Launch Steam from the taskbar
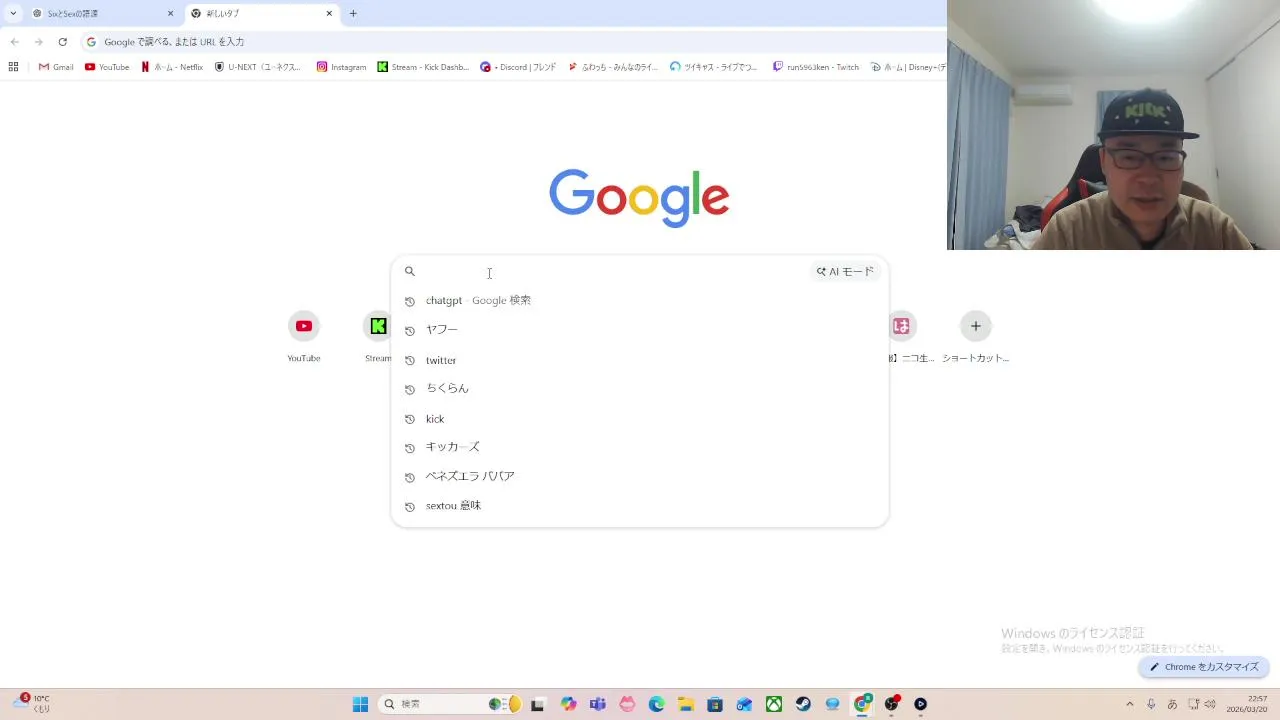This screenshot has height=720, width=1280. click(803, 704)
